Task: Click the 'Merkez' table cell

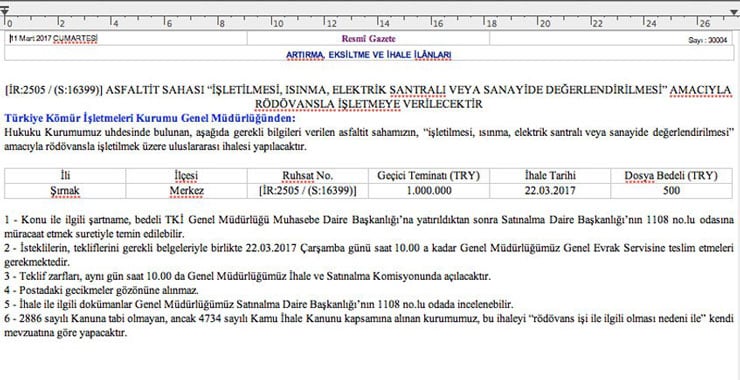Action: (x=186, y=191)
